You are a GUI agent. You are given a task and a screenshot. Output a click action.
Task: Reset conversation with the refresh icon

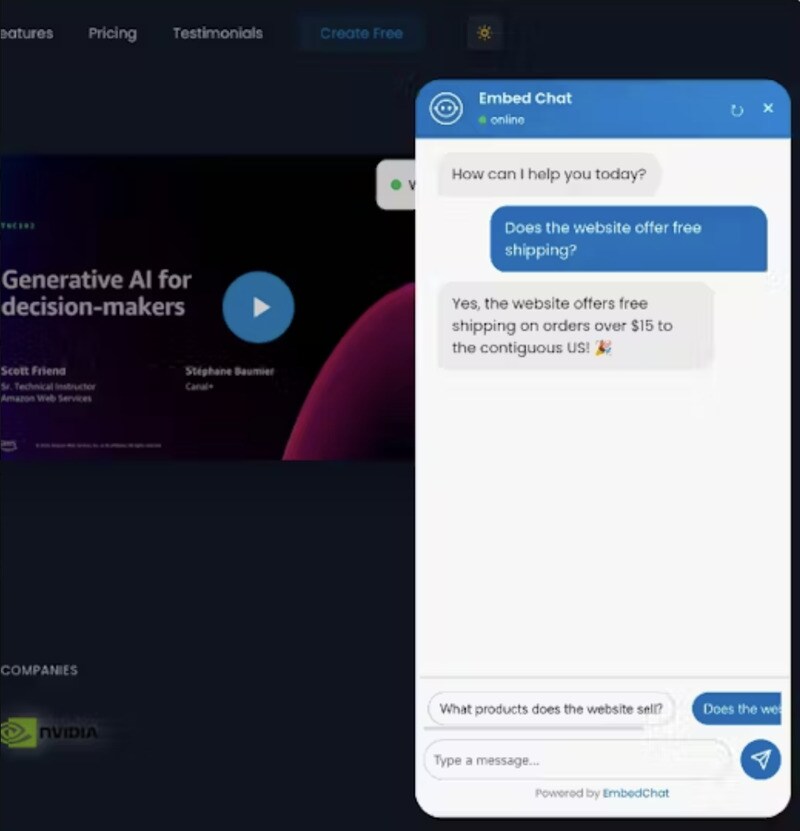coord(737,110)
